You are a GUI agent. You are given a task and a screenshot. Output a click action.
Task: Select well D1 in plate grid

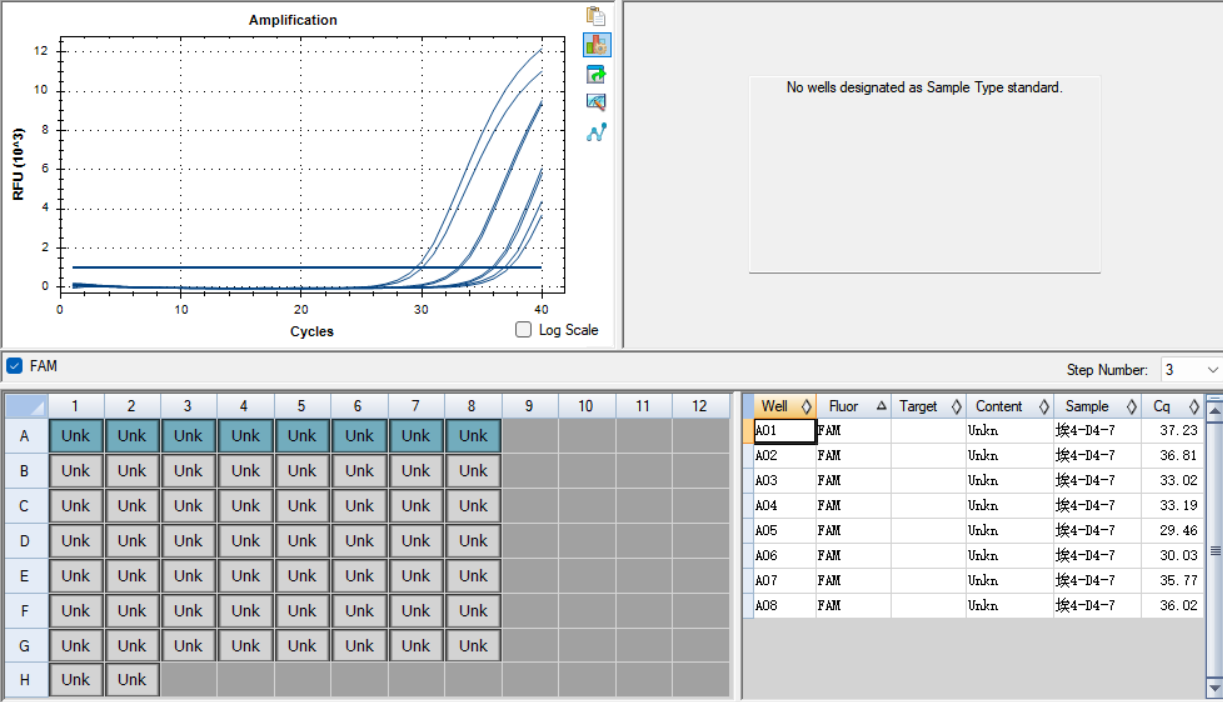coord(75,541)
